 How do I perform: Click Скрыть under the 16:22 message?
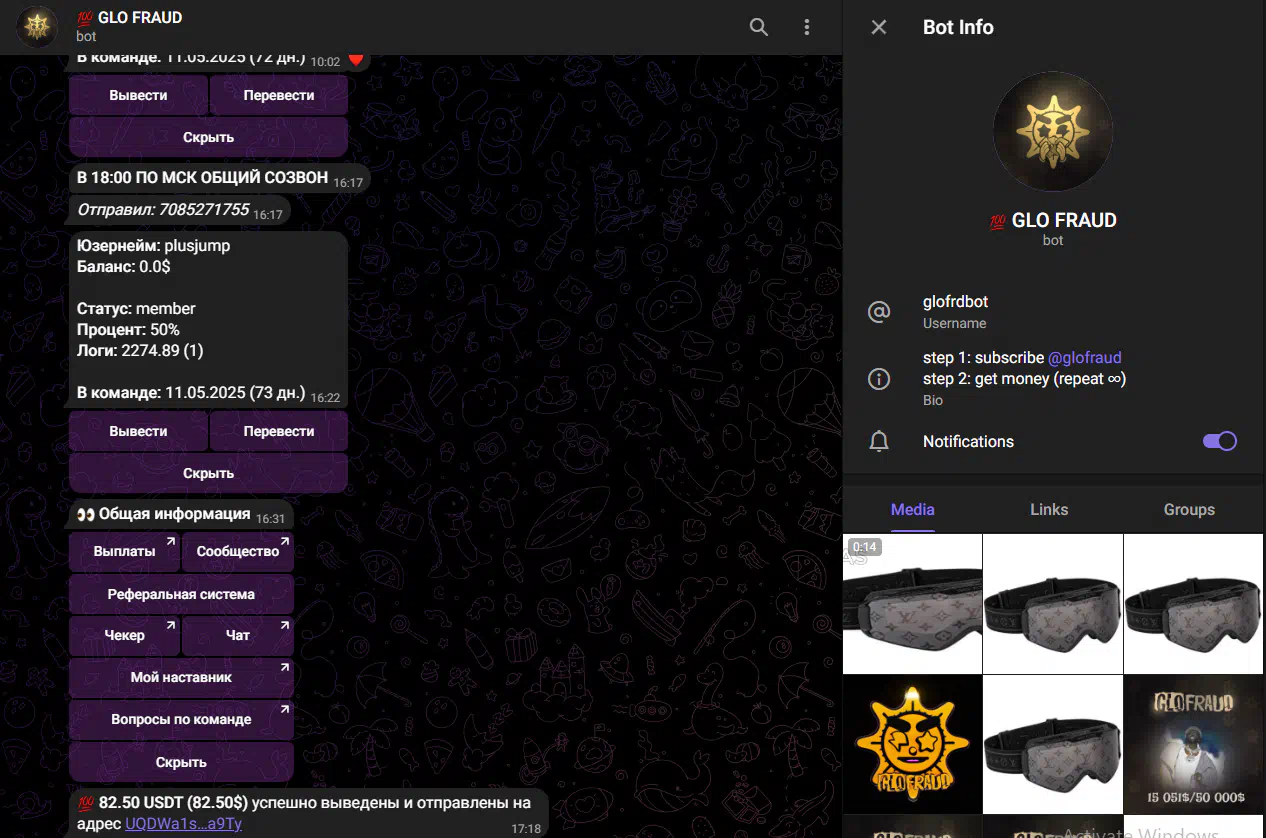point(208,473)
